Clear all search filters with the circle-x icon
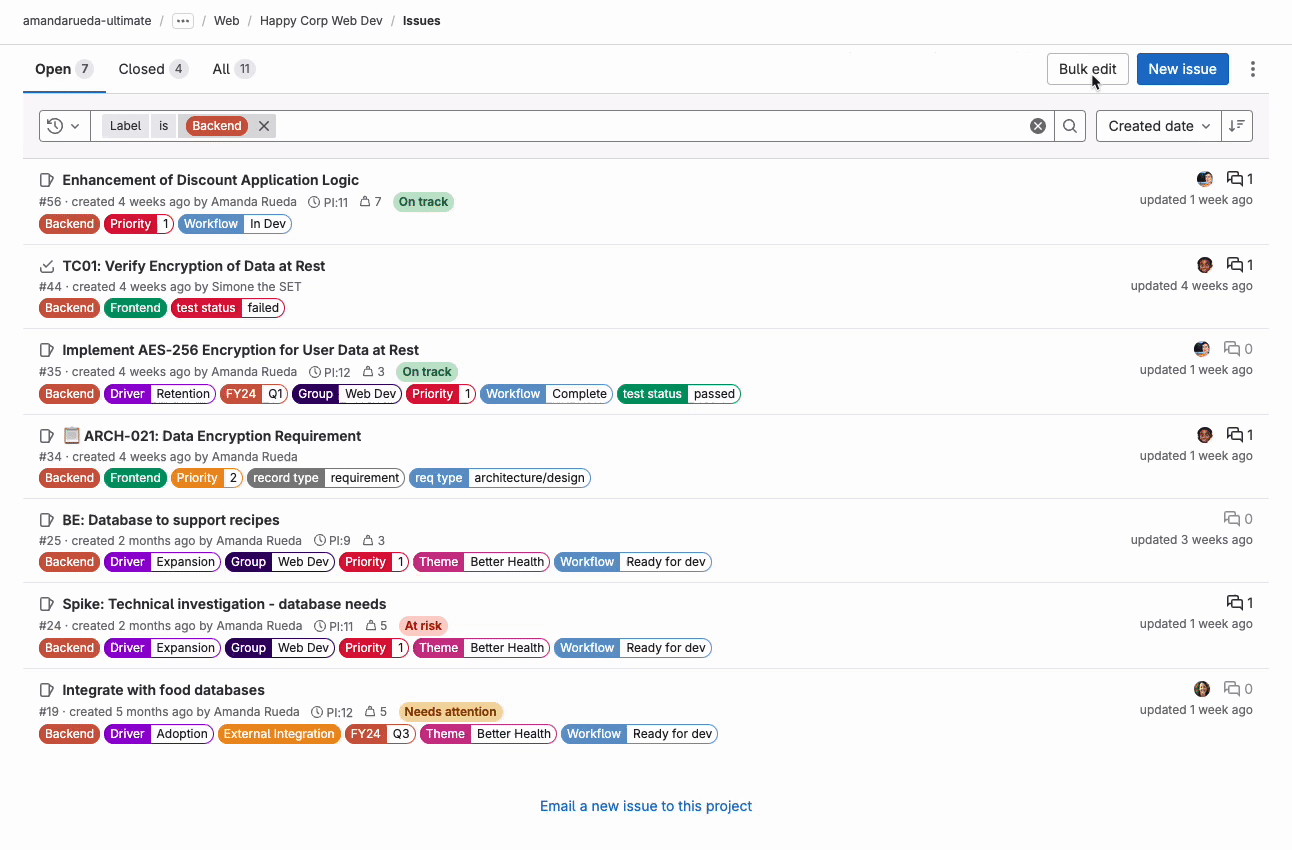 pyautogui.click(x=1037, y=125)
